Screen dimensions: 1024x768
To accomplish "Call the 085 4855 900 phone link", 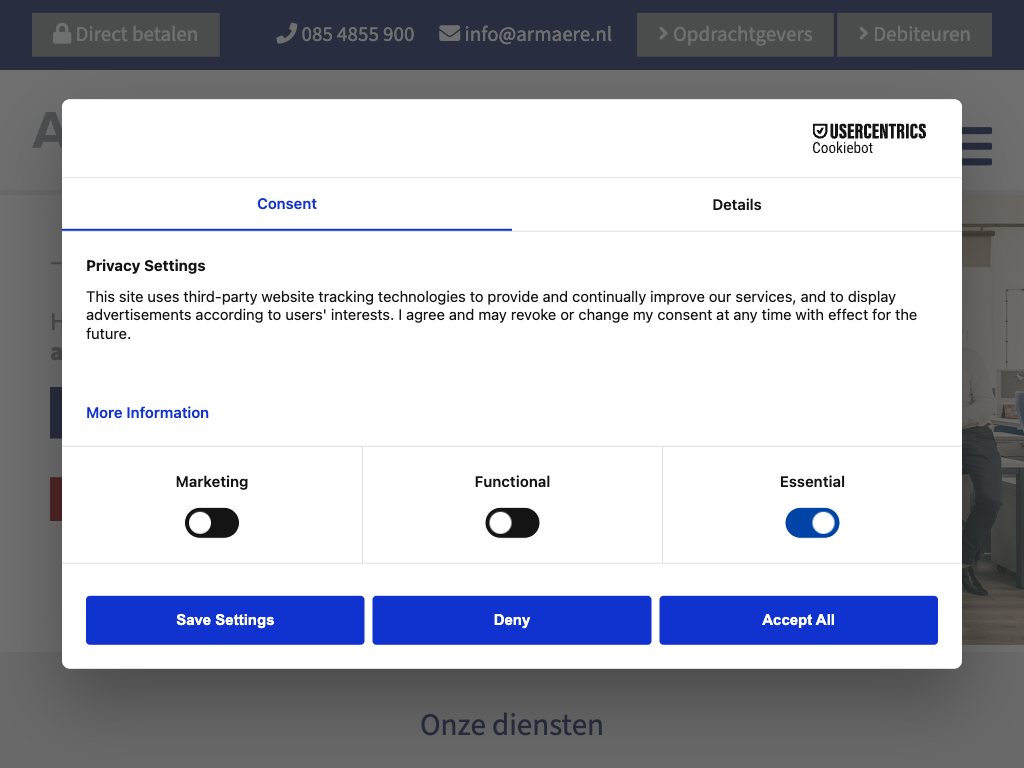I will click(357, 34).
